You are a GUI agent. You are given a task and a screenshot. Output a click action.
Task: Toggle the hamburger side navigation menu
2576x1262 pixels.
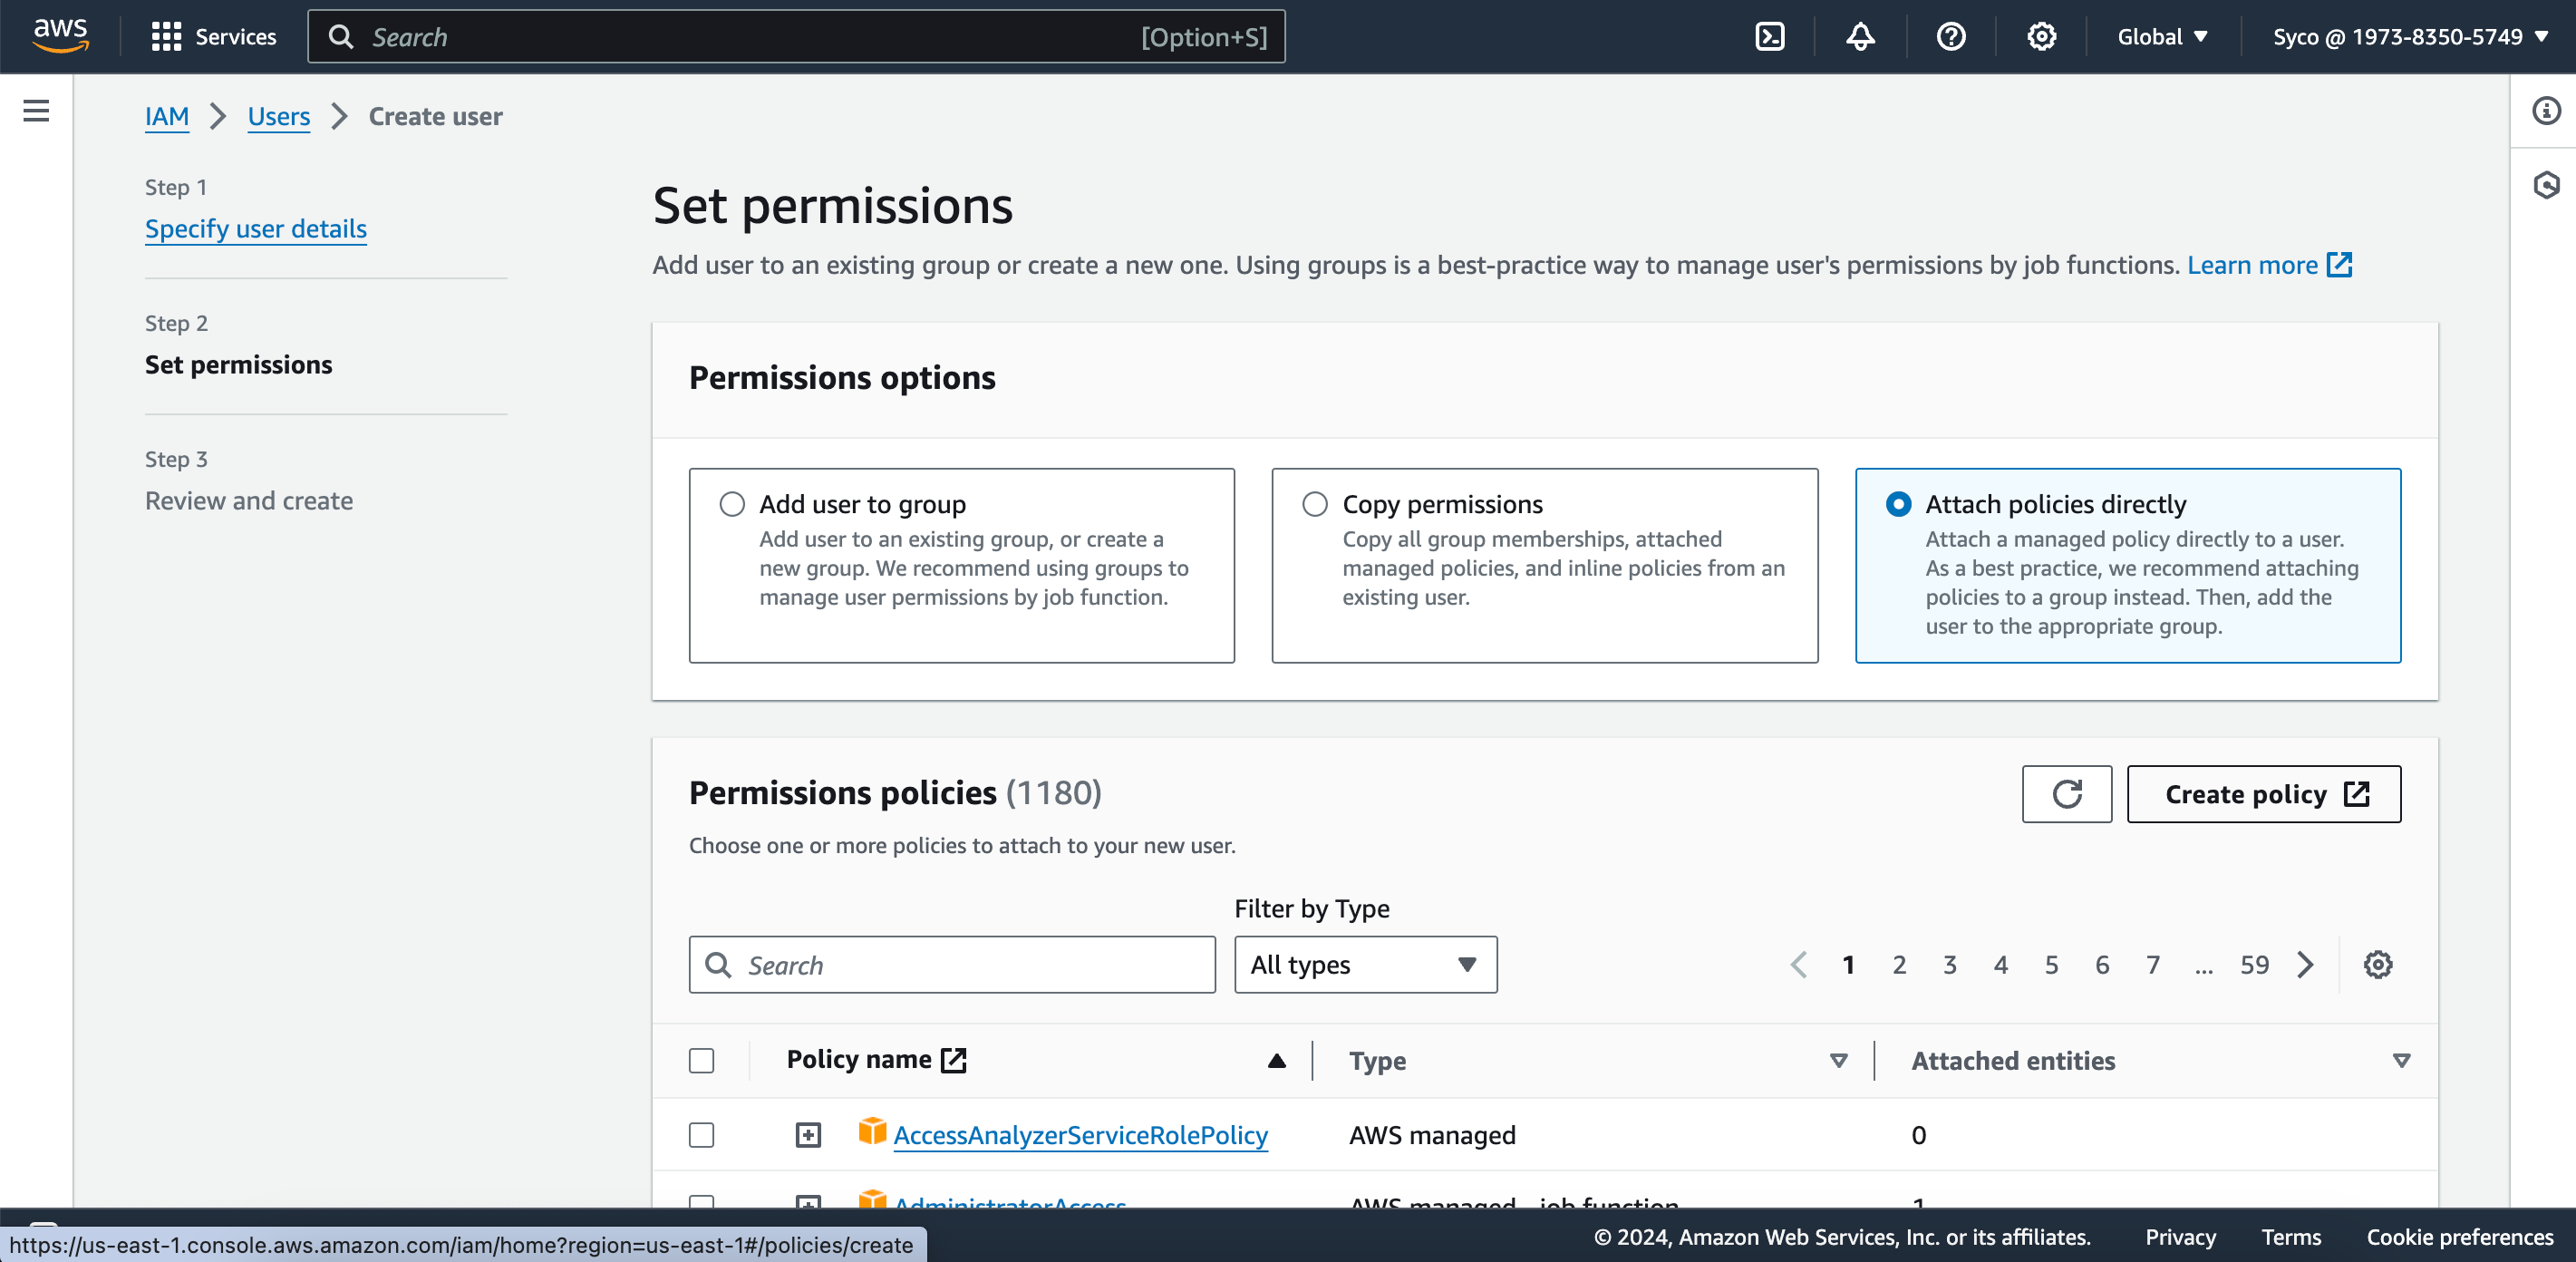36,111
